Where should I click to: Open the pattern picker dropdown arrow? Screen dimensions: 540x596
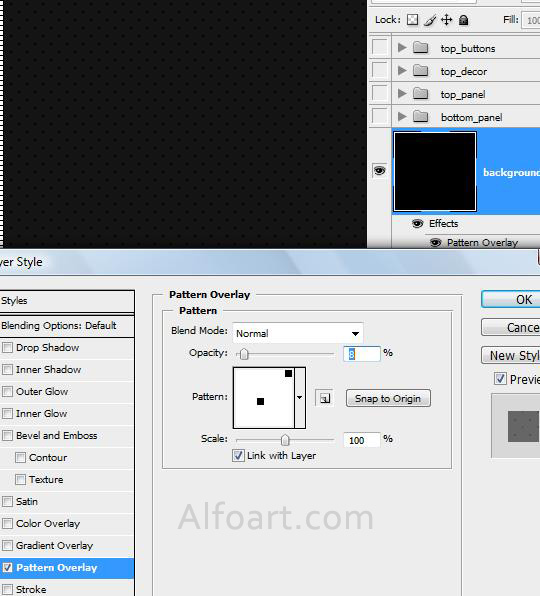coord(300,398)
